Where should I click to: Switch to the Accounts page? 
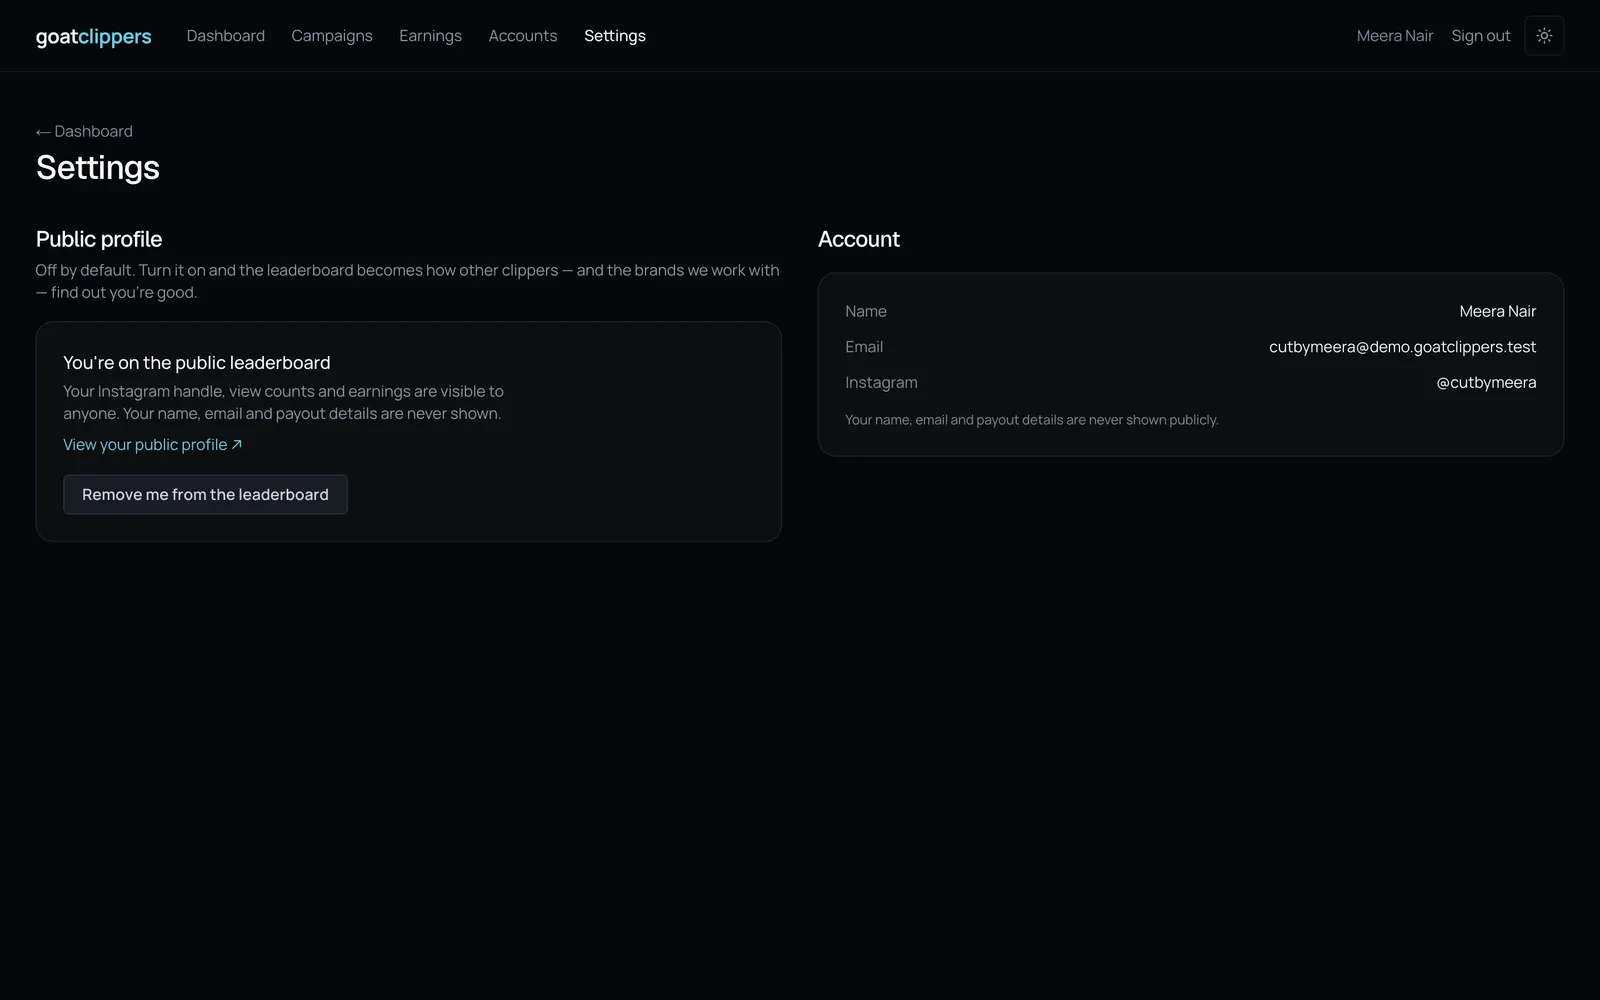click(523, 36)
